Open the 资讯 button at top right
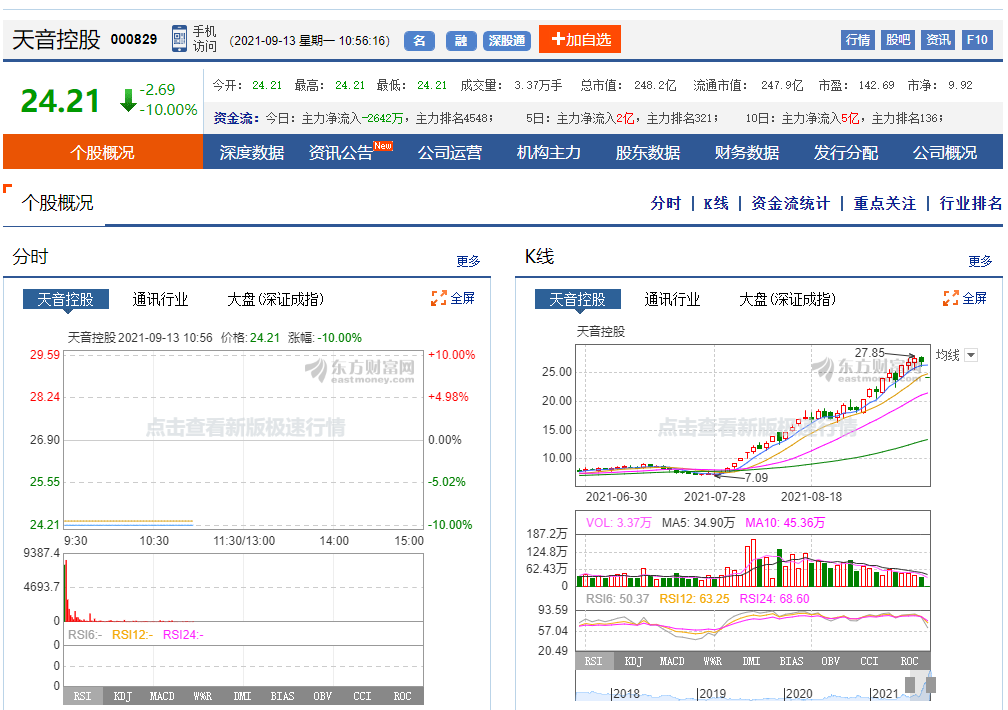Image resolution: width=1008 pixels, height=710 pixels. 938,40
